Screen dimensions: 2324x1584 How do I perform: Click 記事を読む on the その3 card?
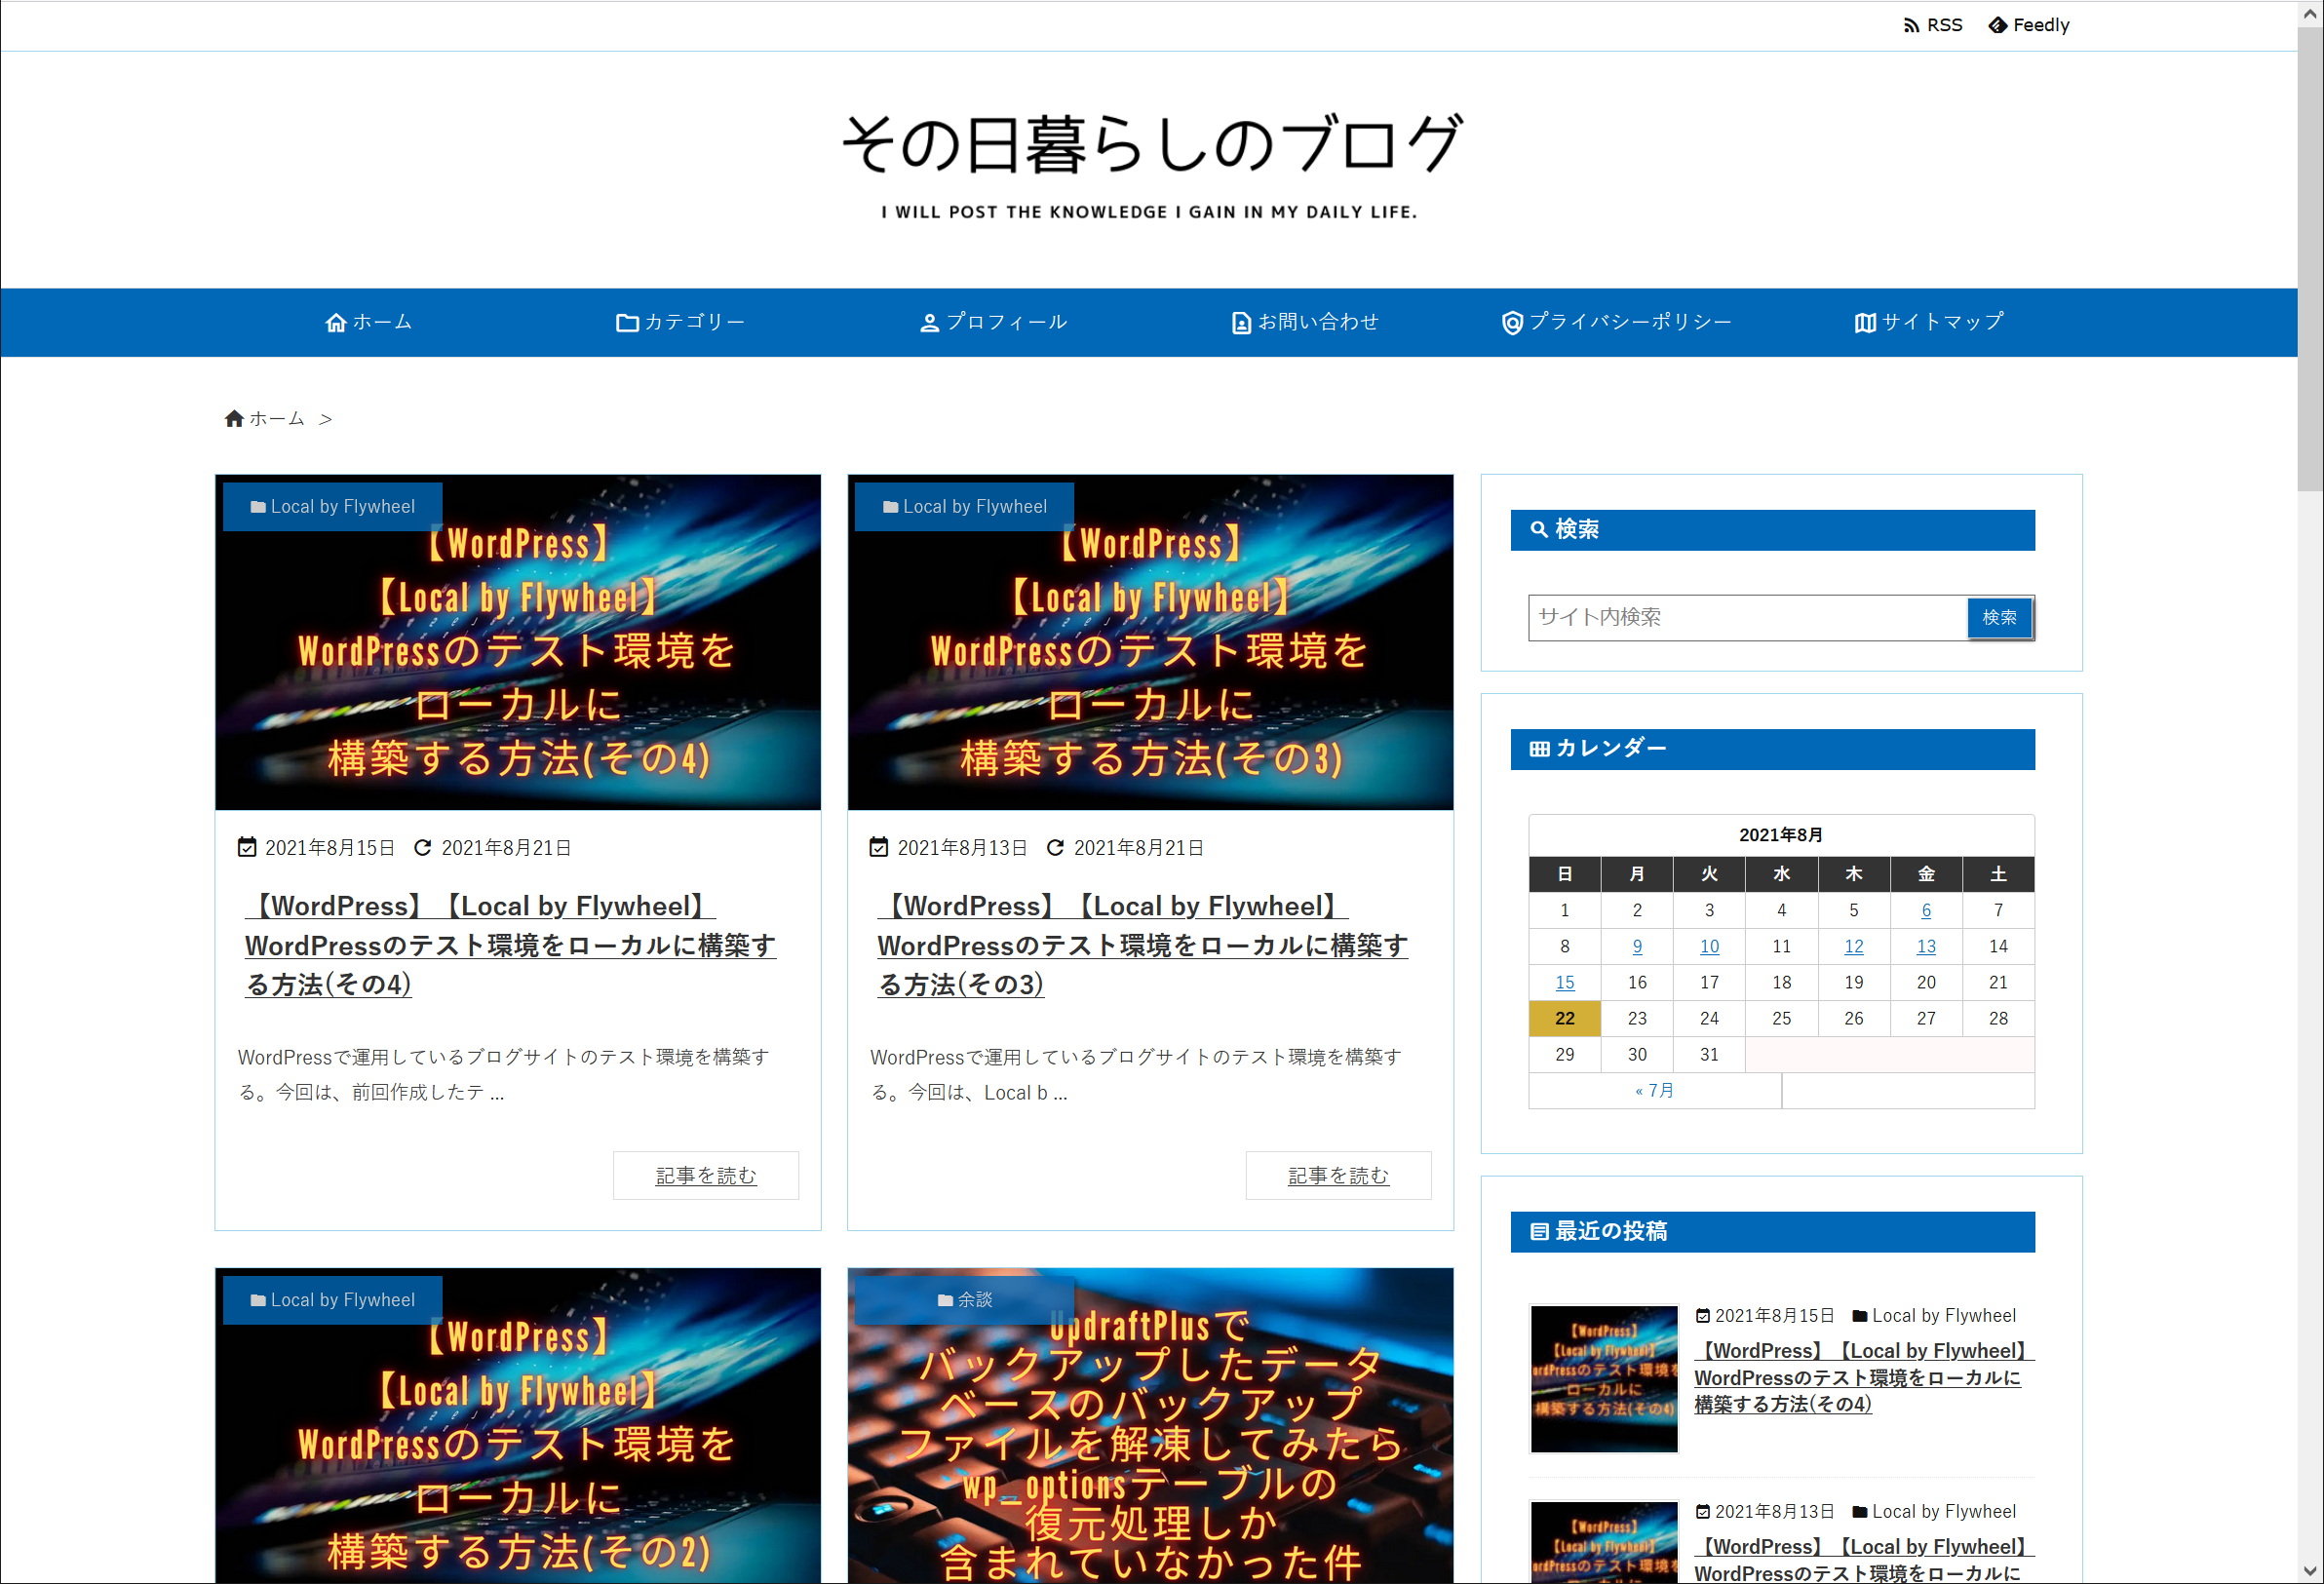click(1338, 1175)
